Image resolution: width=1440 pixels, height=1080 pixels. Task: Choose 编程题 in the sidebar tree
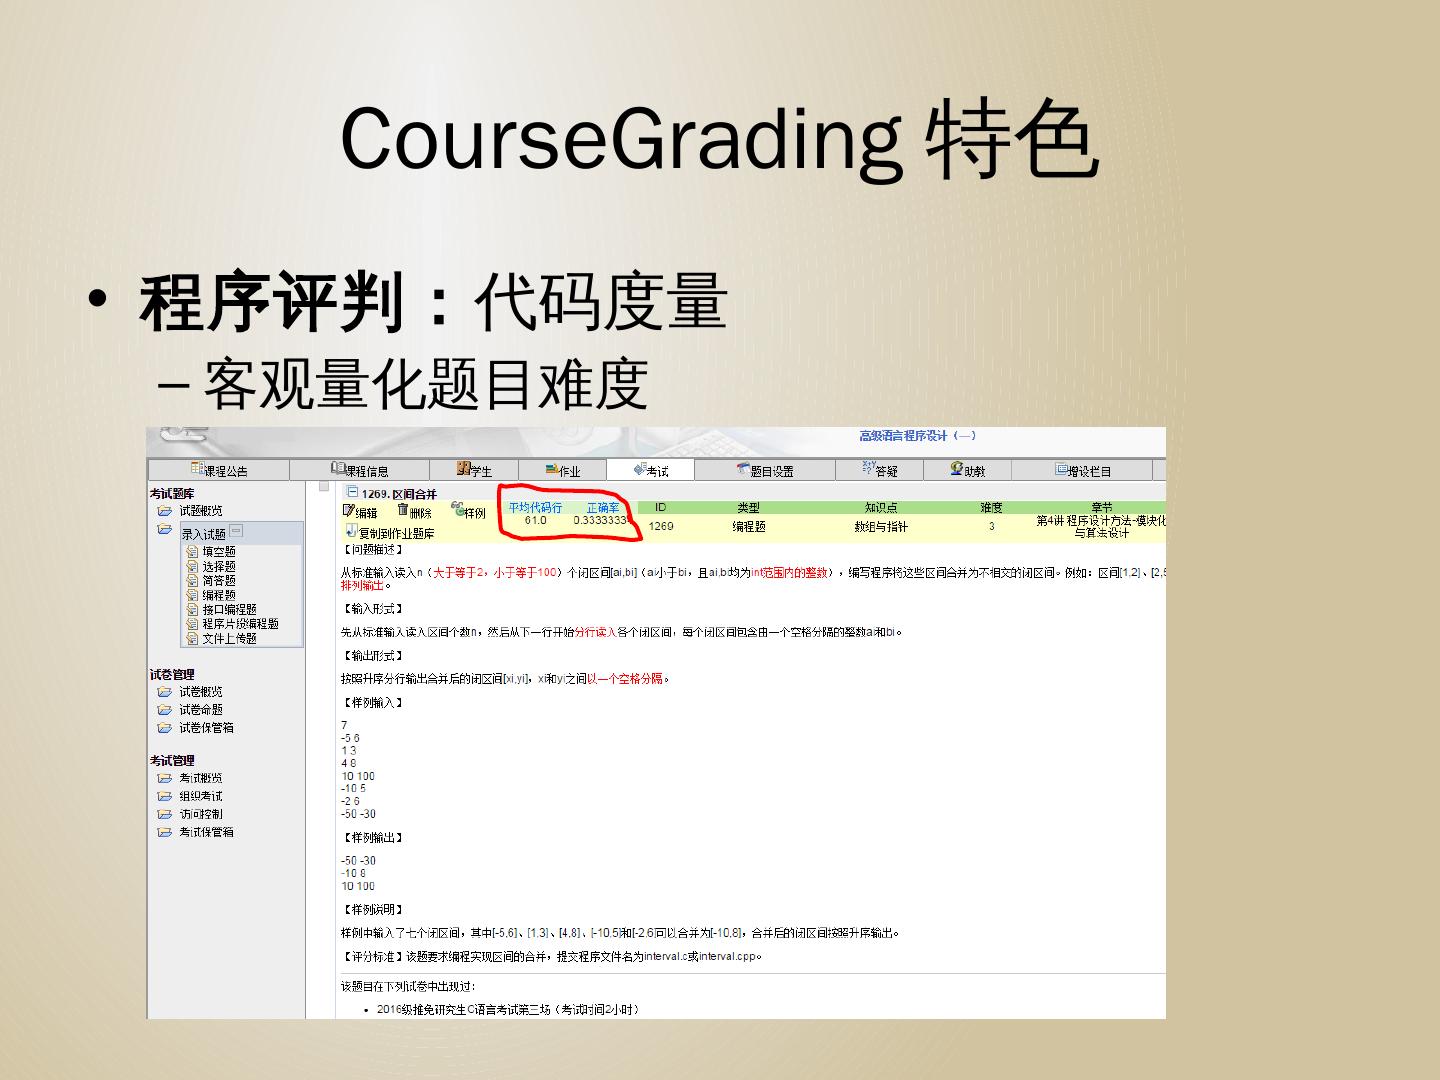(x=219, y=595)
